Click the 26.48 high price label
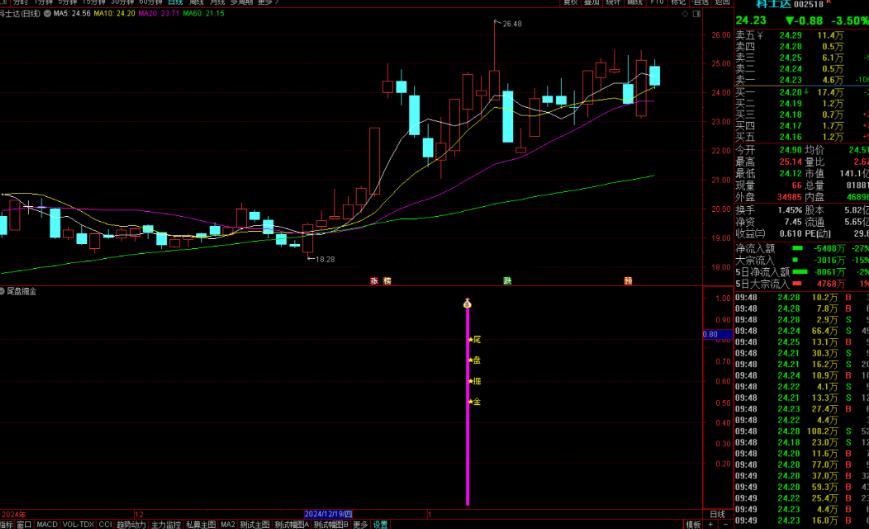Screen dimensions: 869x529 [512, 24]
